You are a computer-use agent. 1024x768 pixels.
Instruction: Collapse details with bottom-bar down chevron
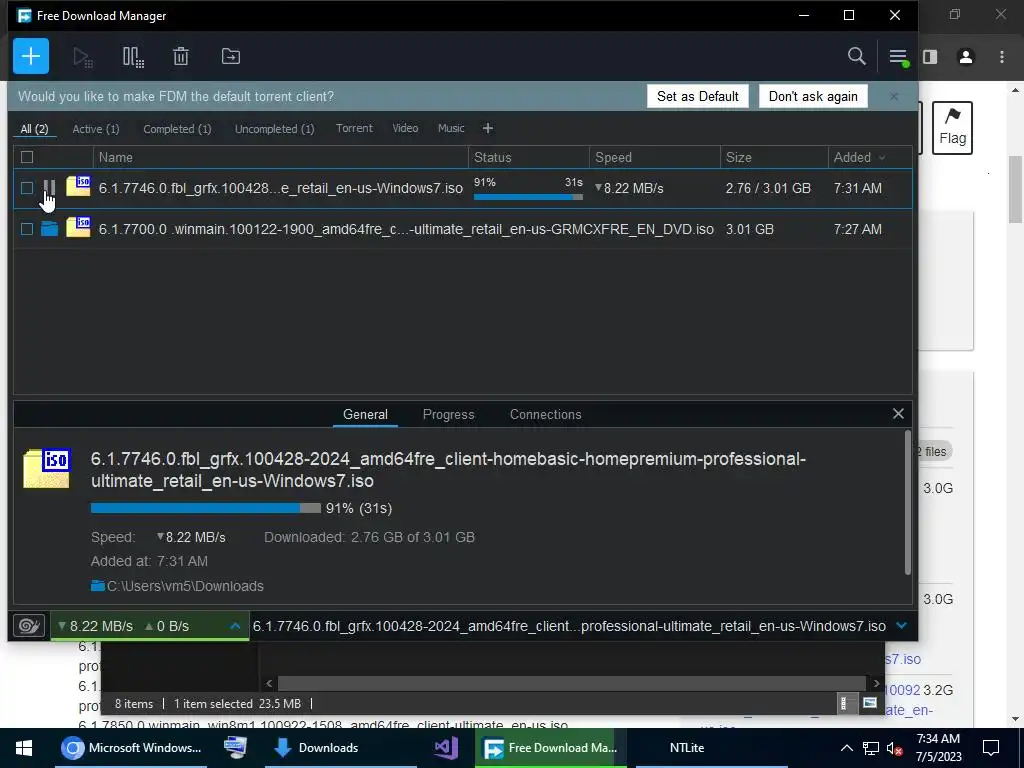click(x=902, y=626)
